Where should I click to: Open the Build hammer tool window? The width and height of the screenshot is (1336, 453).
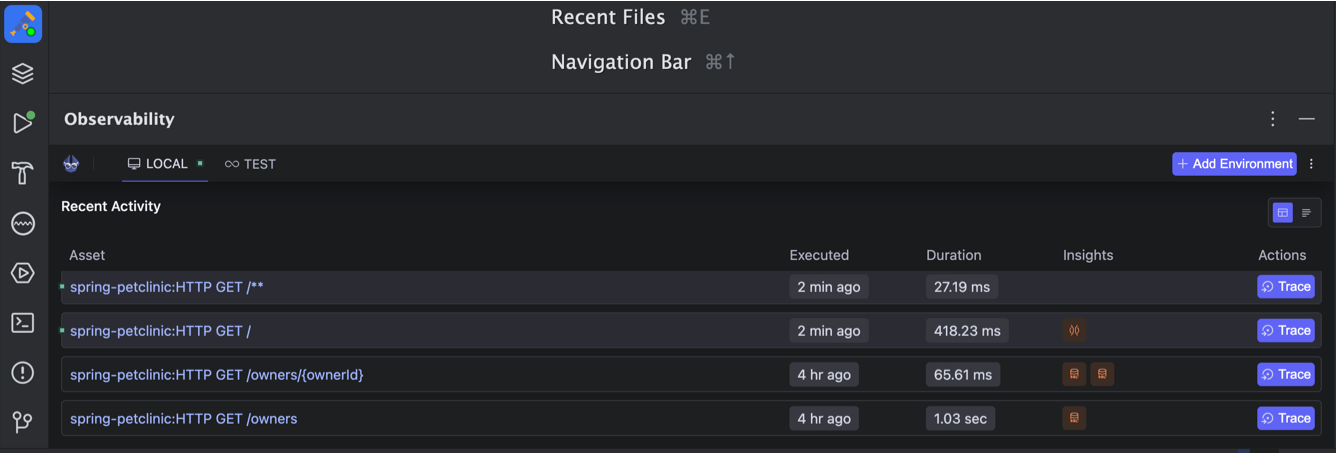[x=23, y=173]
